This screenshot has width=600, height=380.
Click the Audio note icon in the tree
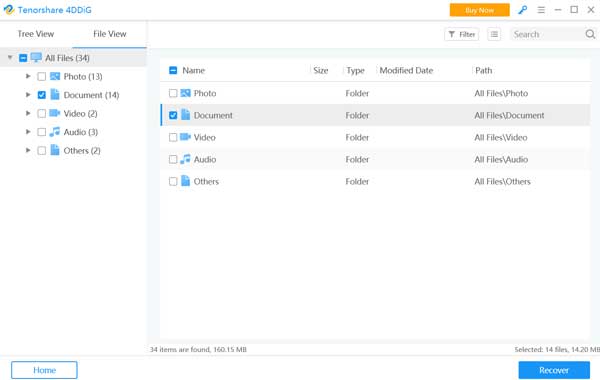[55, 132]
